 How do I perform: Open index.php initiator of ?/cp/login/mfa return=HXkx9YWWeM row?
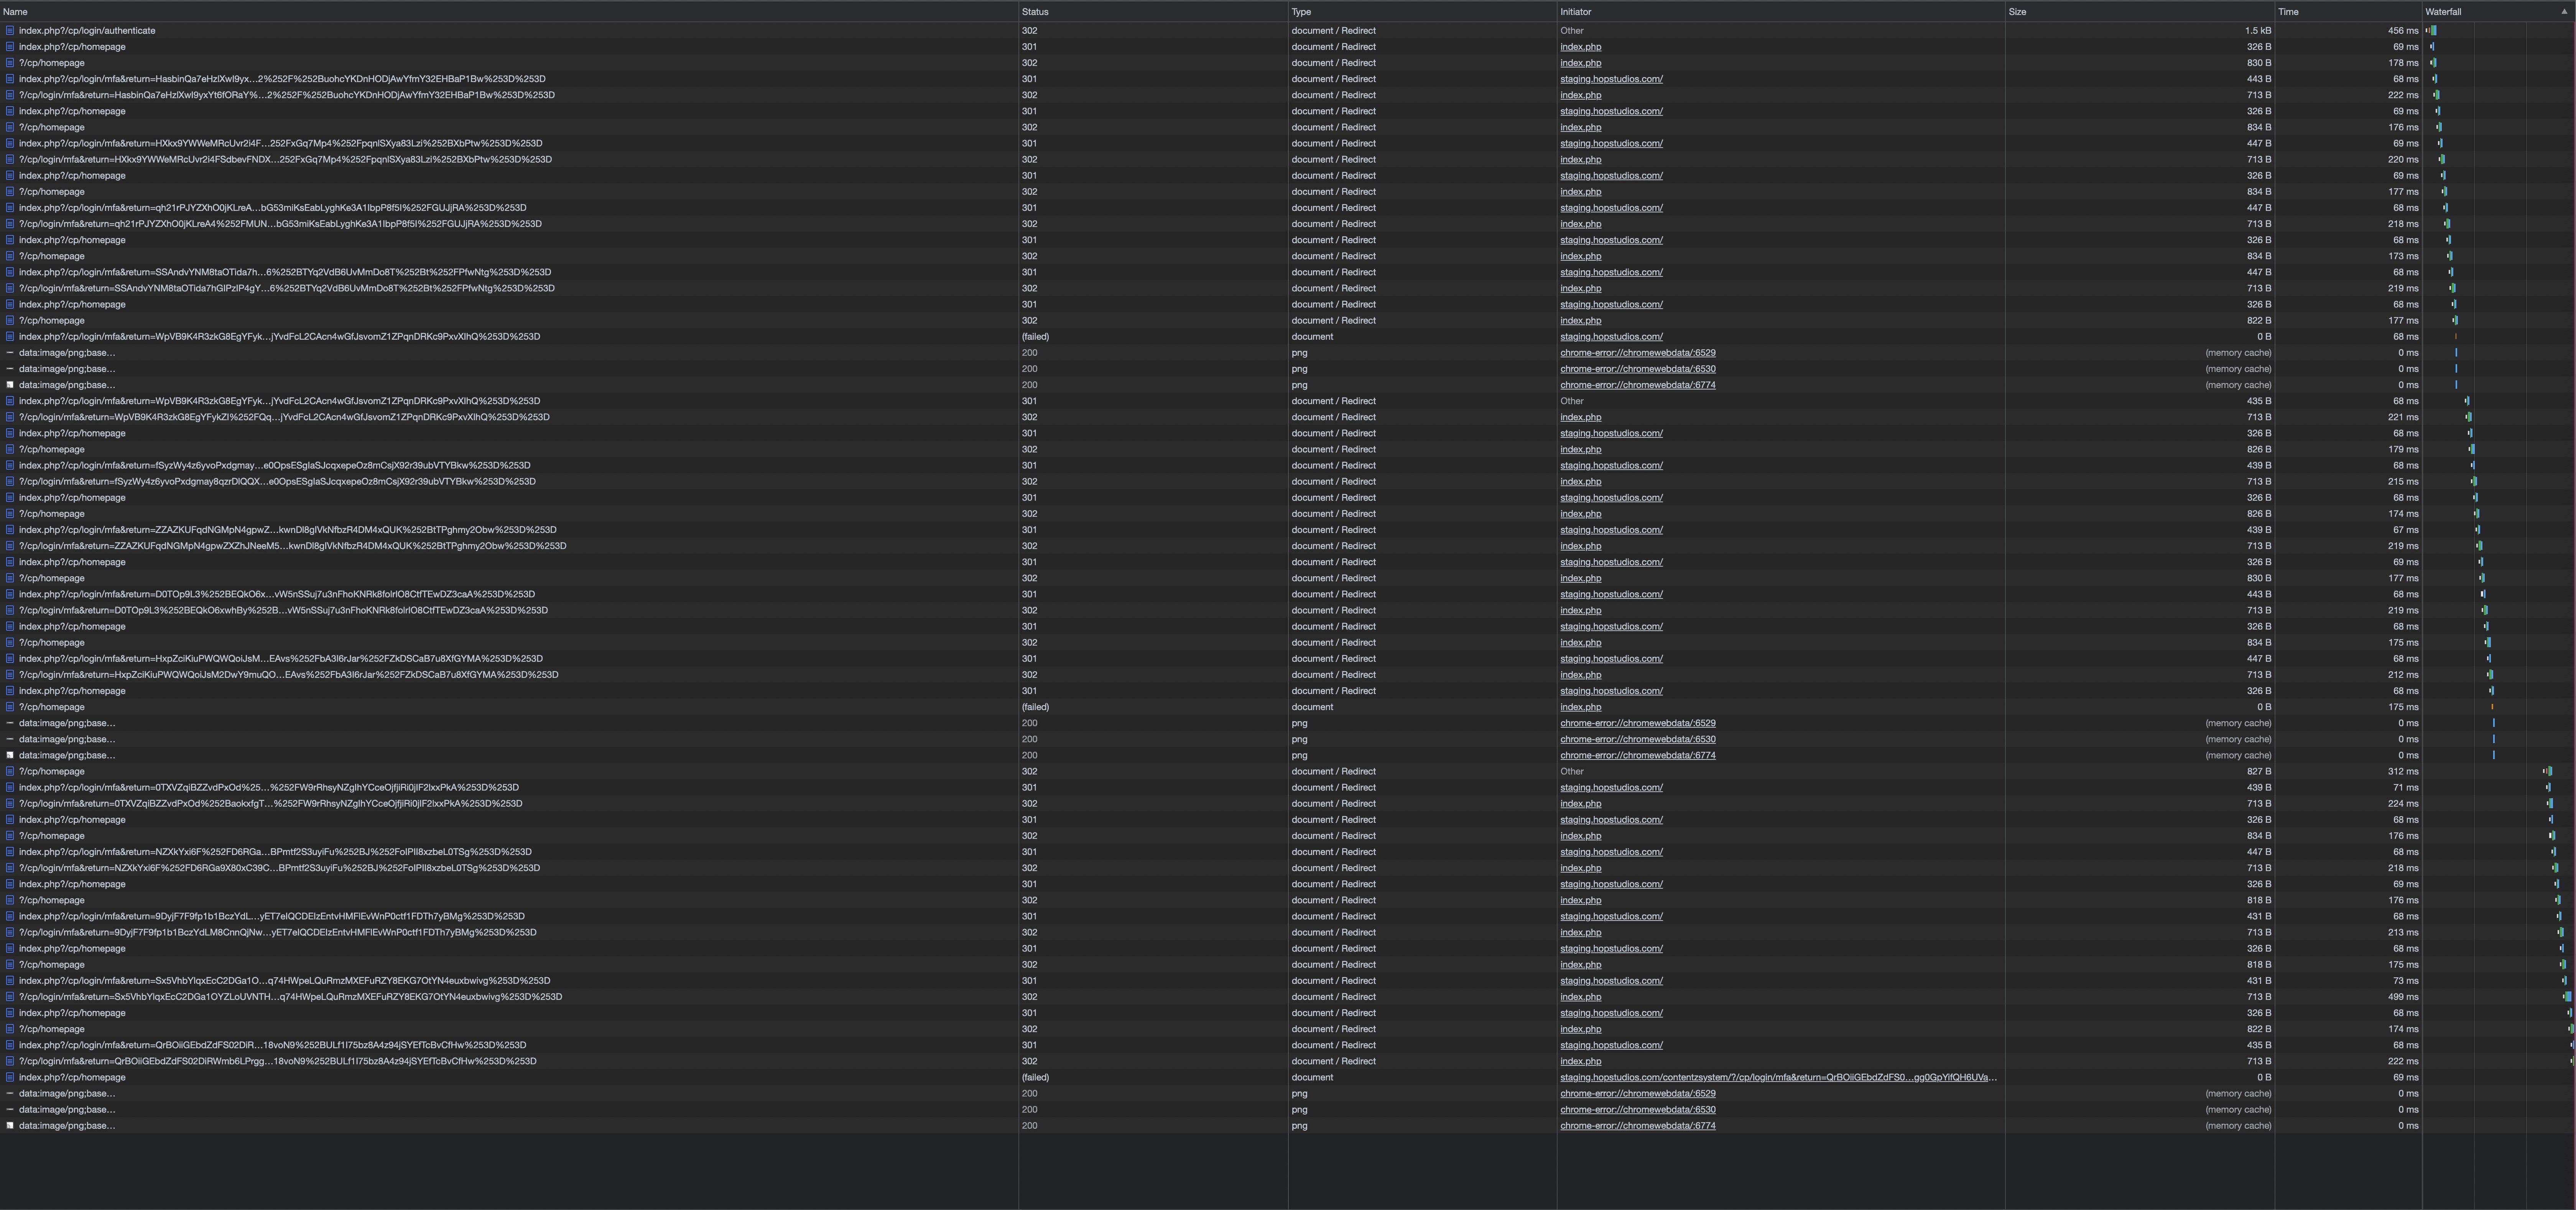click(x=1580, y=159)
